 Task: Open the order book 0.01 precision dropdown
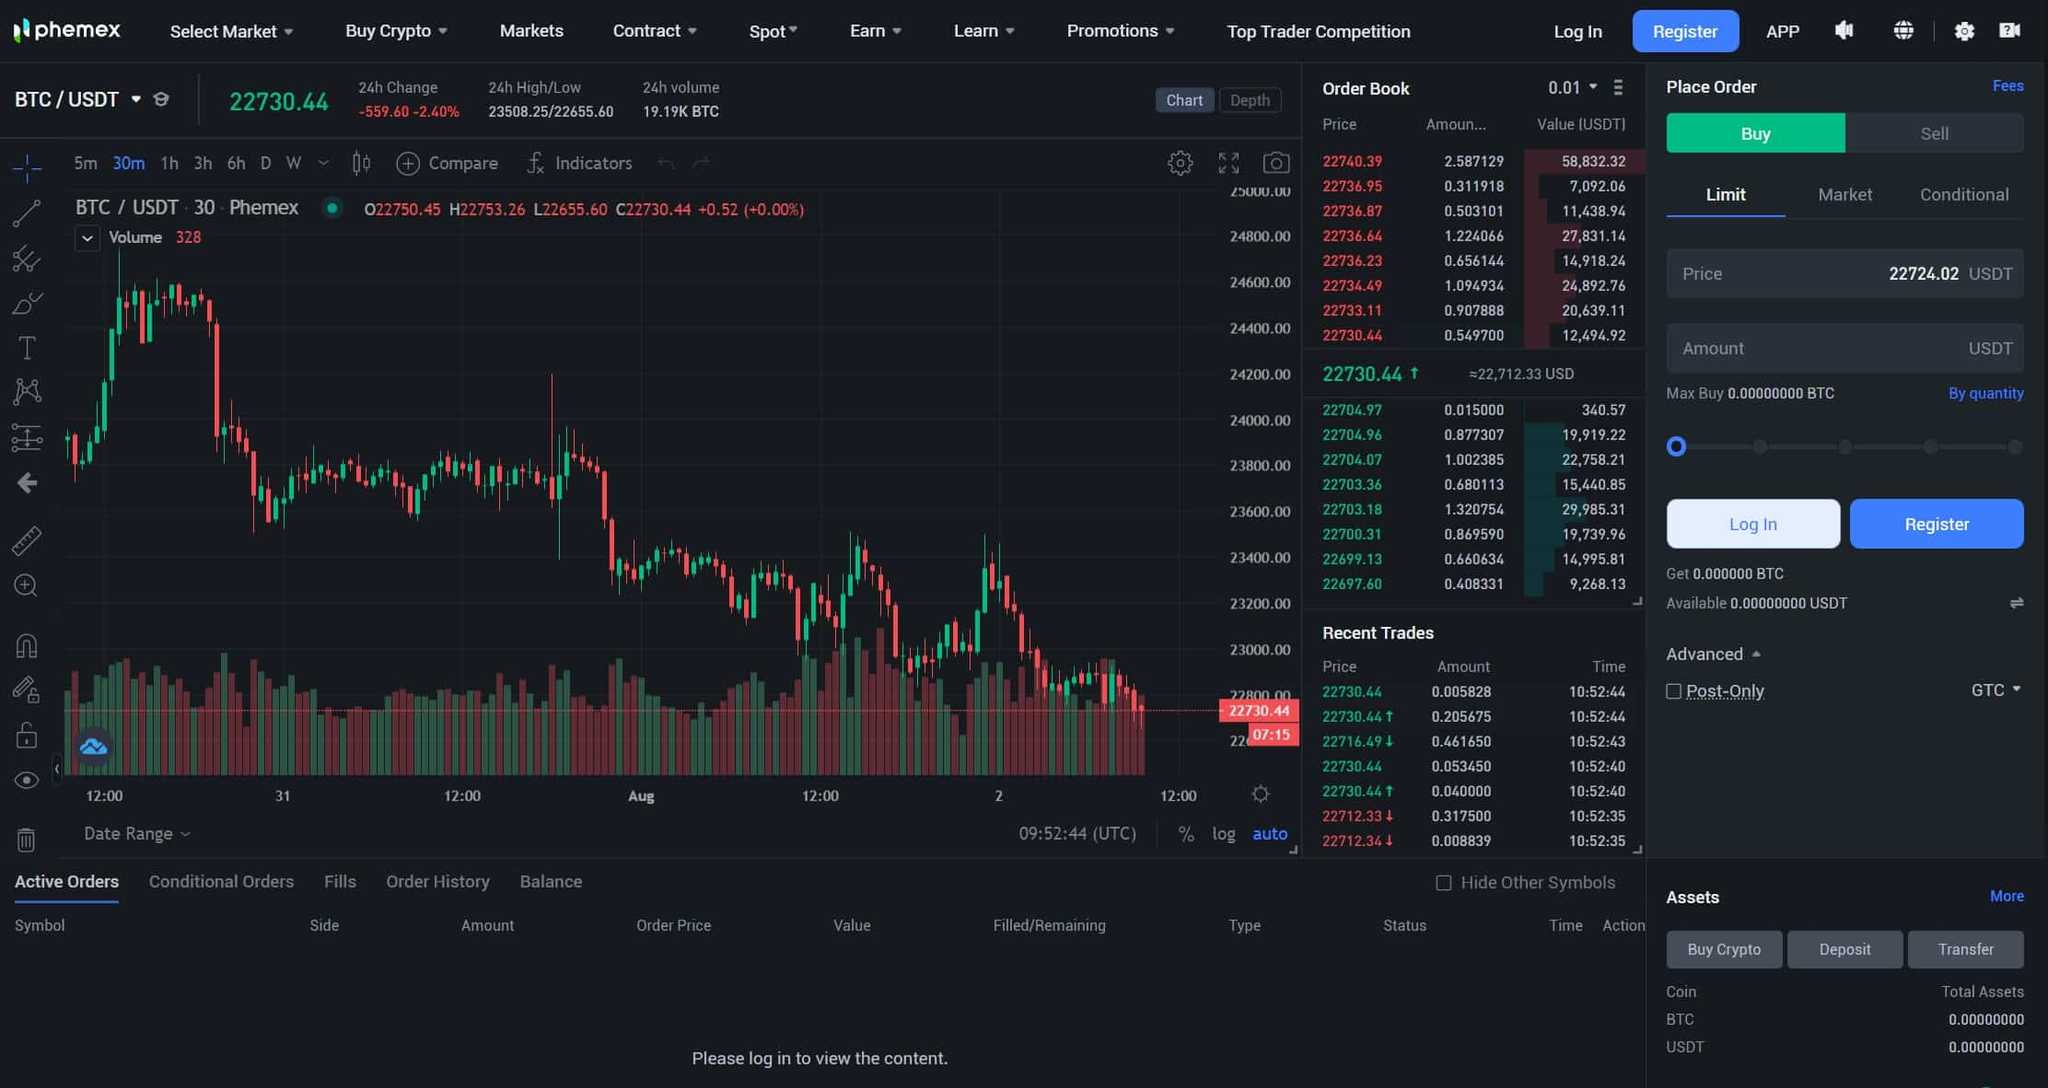[1572, 88]
